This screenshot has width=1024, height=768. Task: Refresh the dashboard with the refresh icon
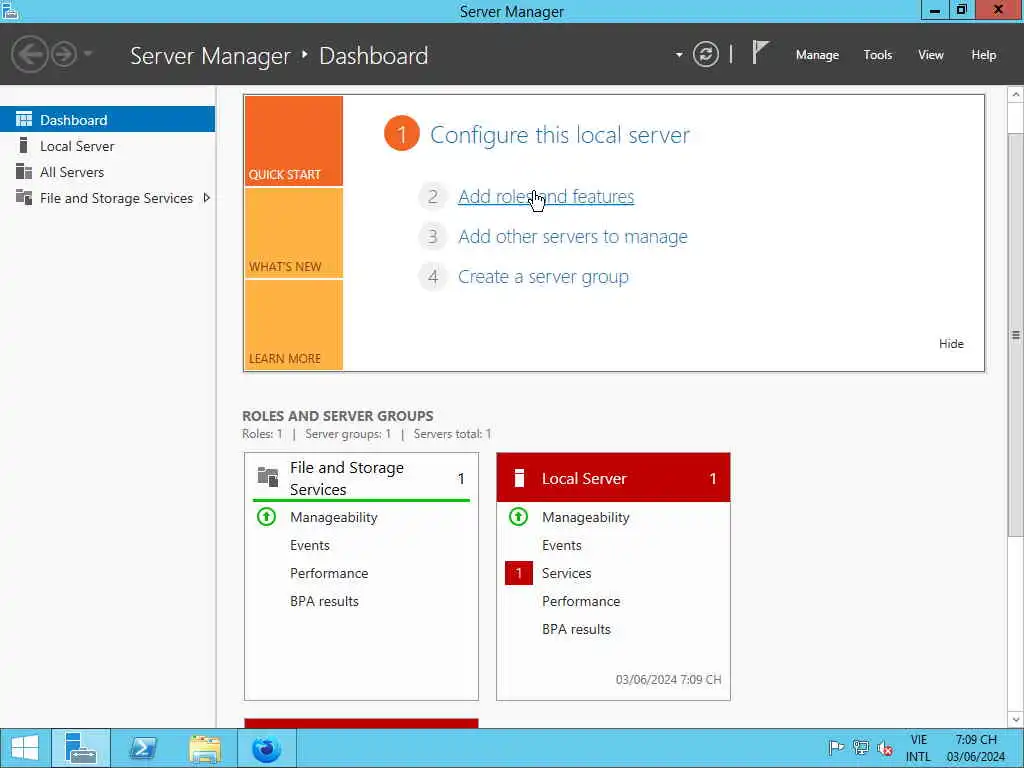[705, 54]
